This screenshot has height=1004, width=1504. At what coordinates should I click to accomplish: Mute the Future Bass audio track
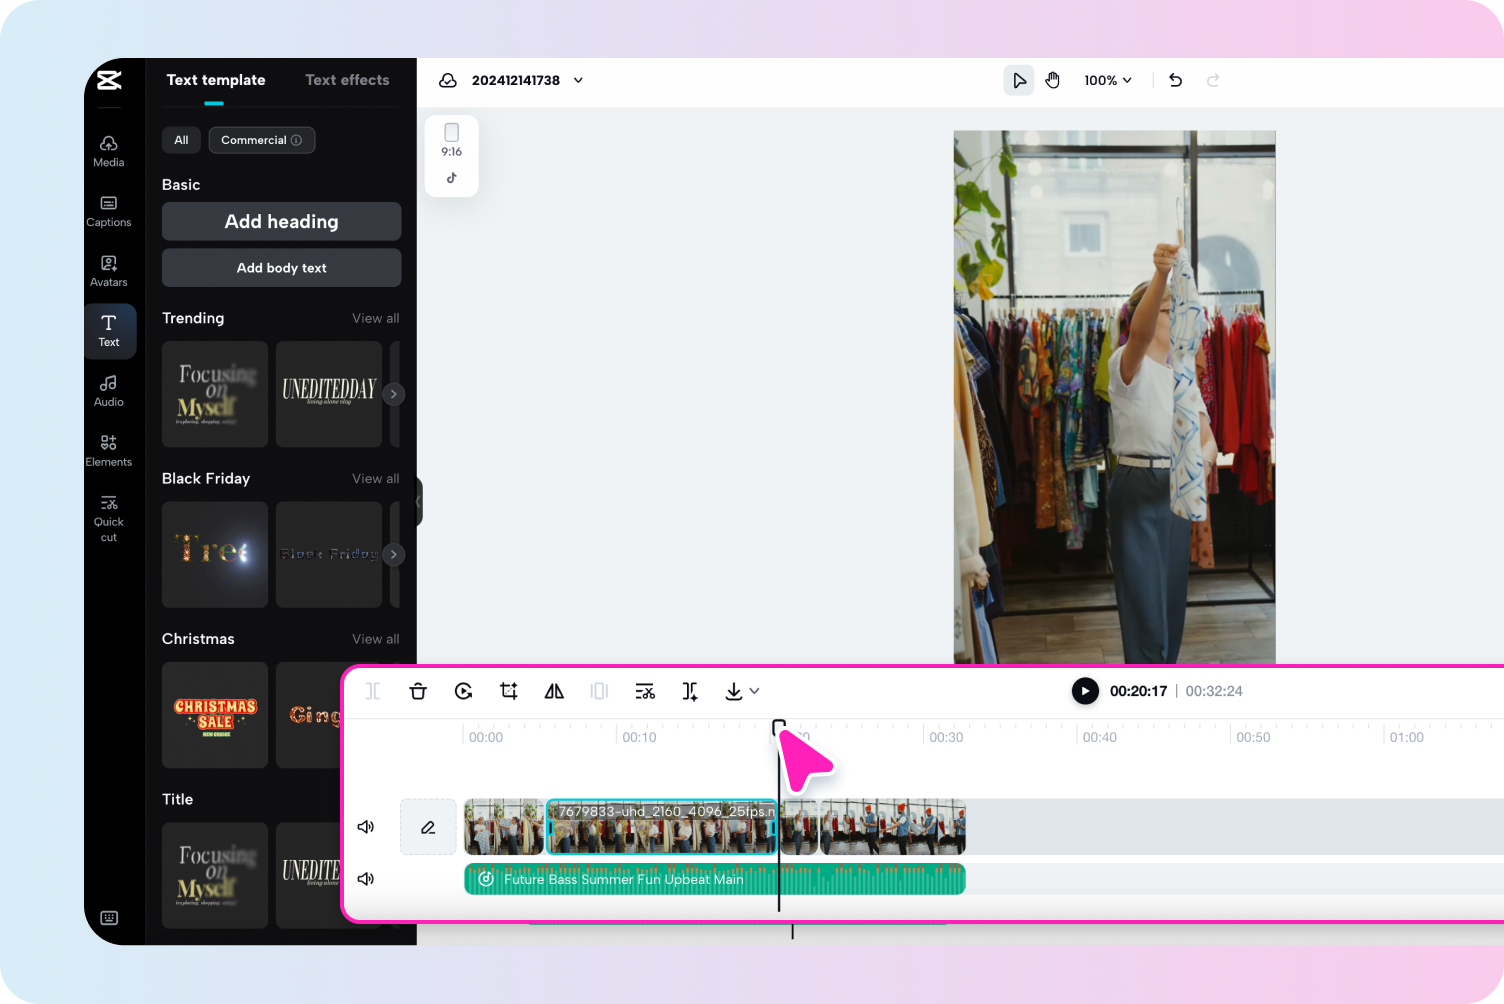point(366,879)
